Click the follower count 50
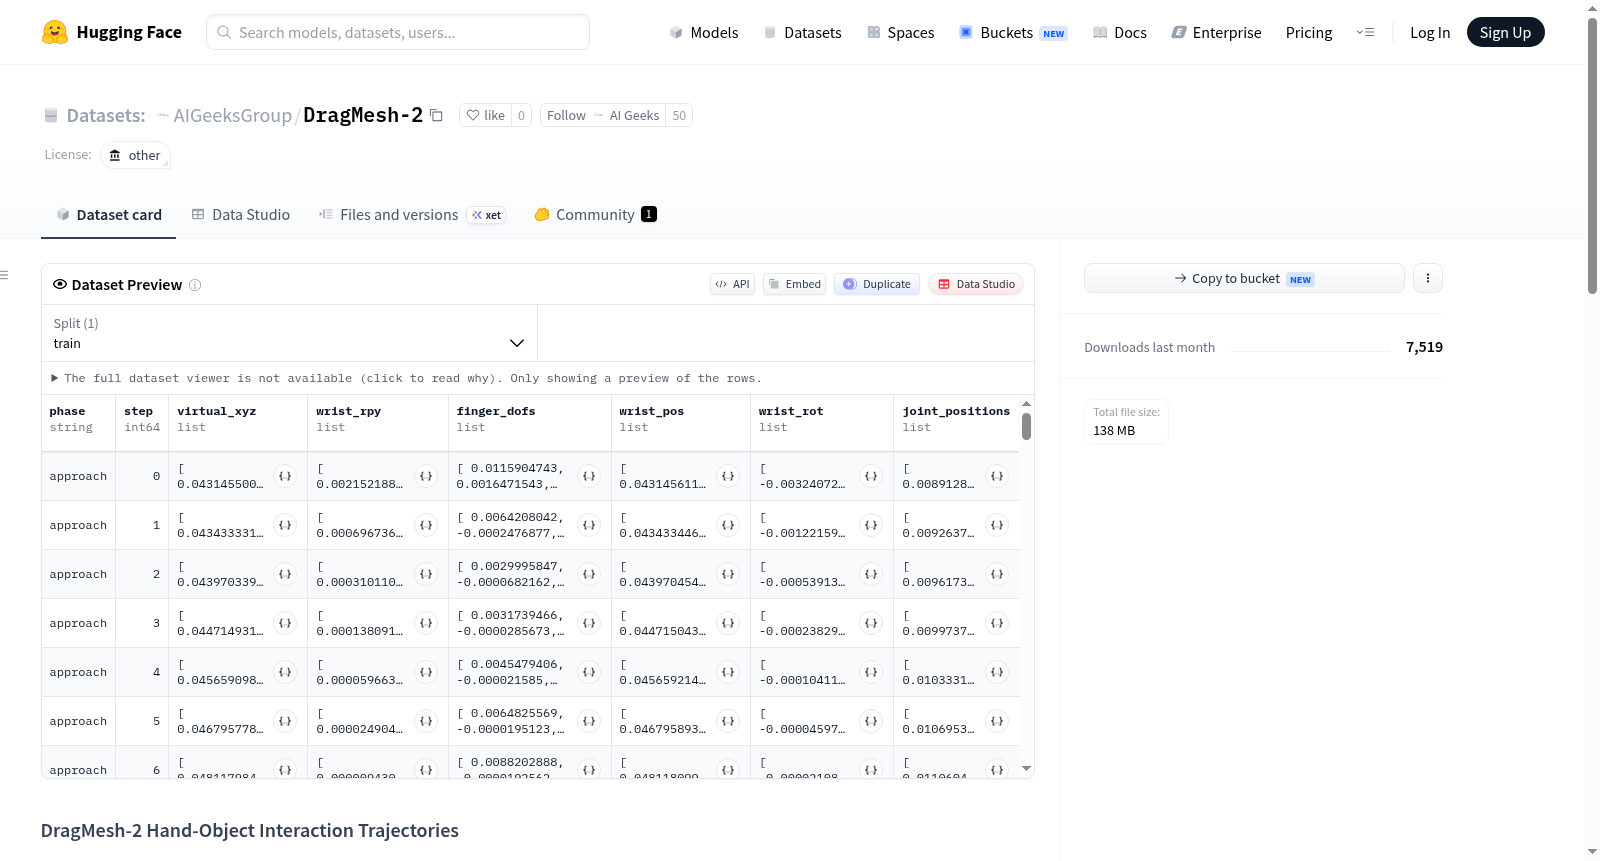 tap(679, 115)
